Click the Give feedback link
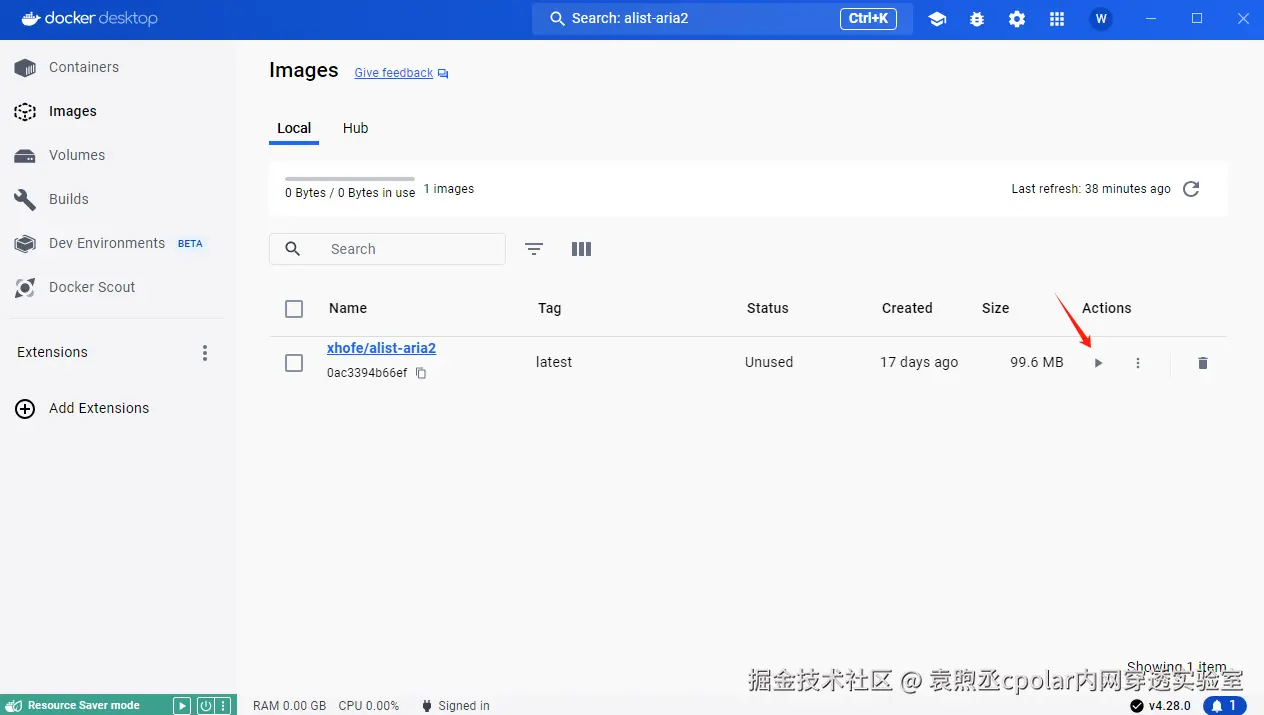Image resolution: width=1264 pixels, height=715 pixels. (x=394, y=73)
